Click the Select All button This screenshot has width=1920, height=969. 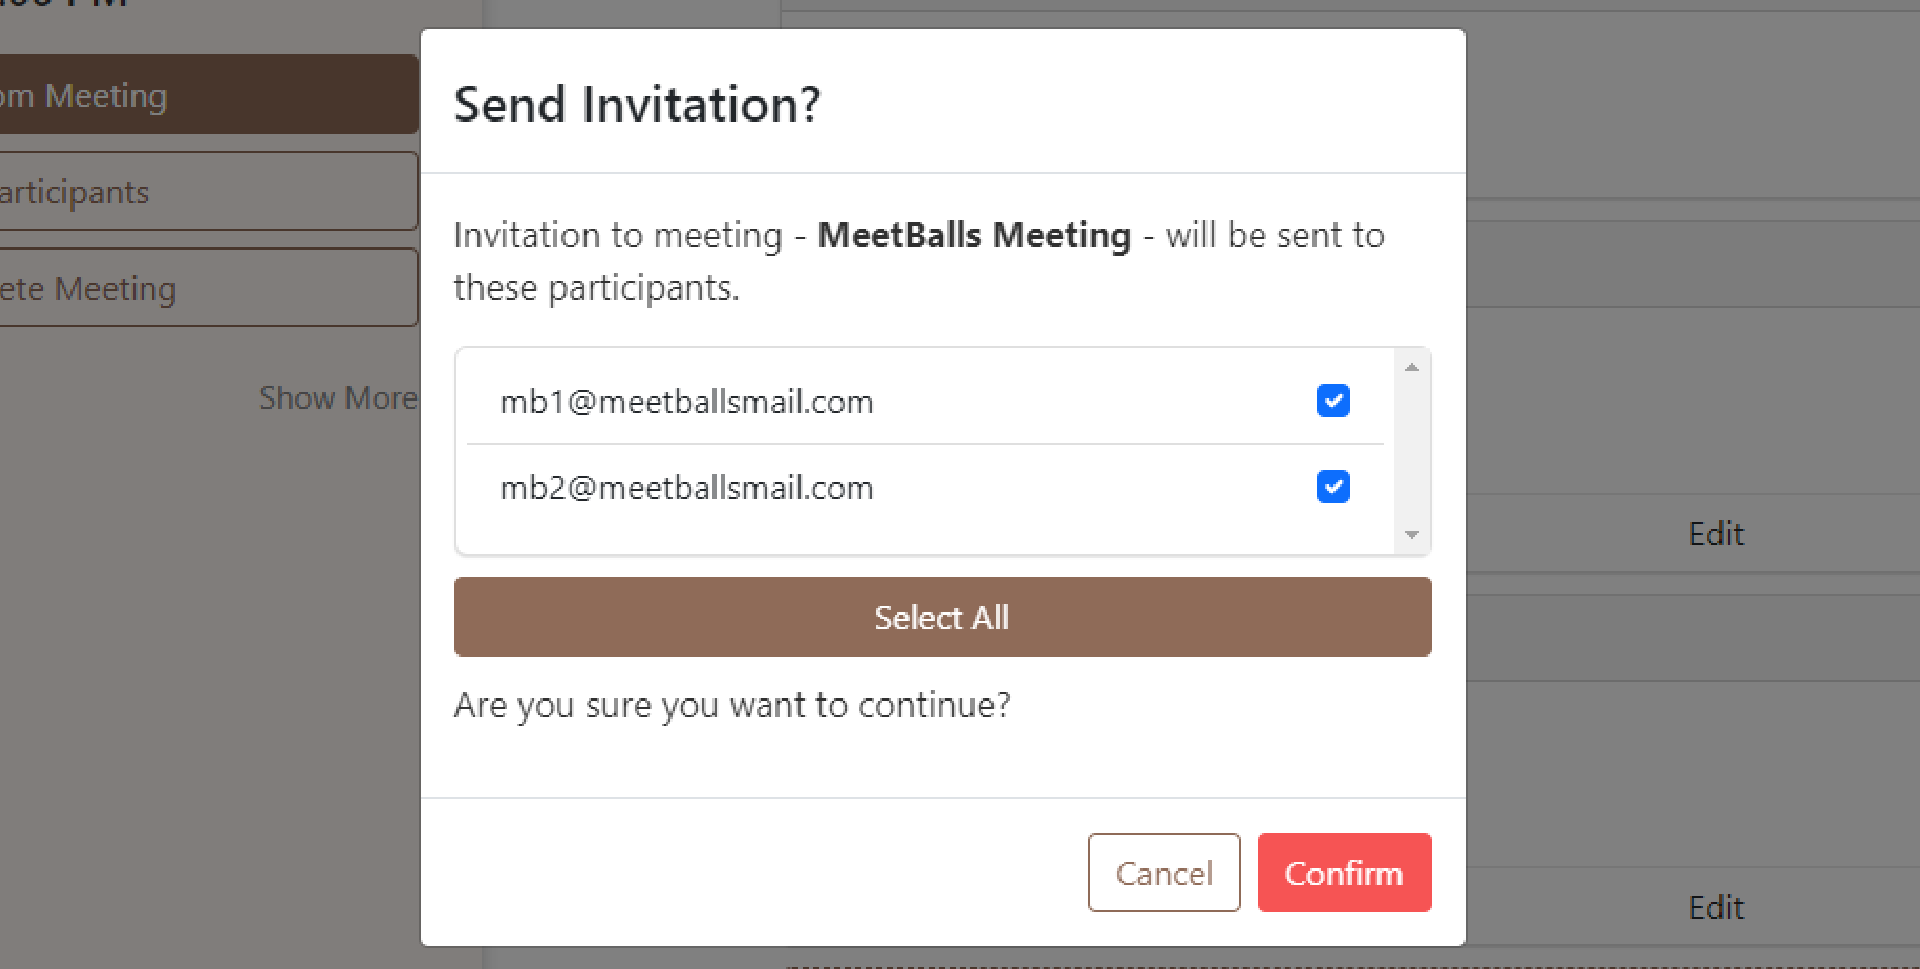pos(942,617)
